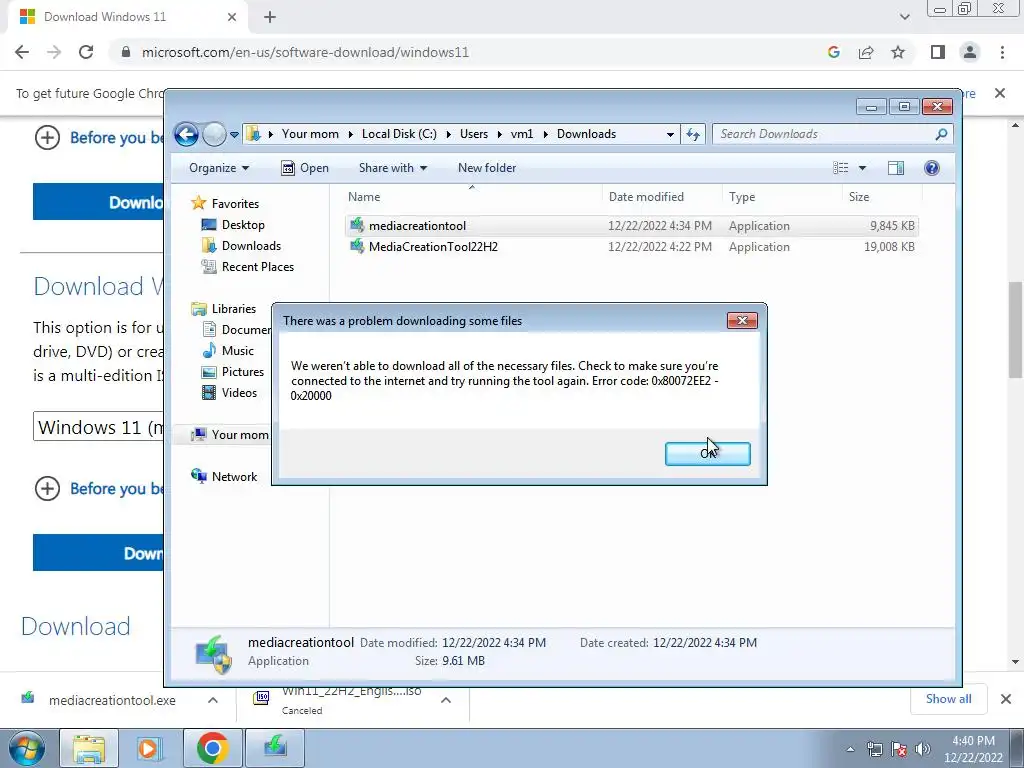Open Chrome three-dot menu
This screenshot has height=768, width=1024.
point(1002,52)
